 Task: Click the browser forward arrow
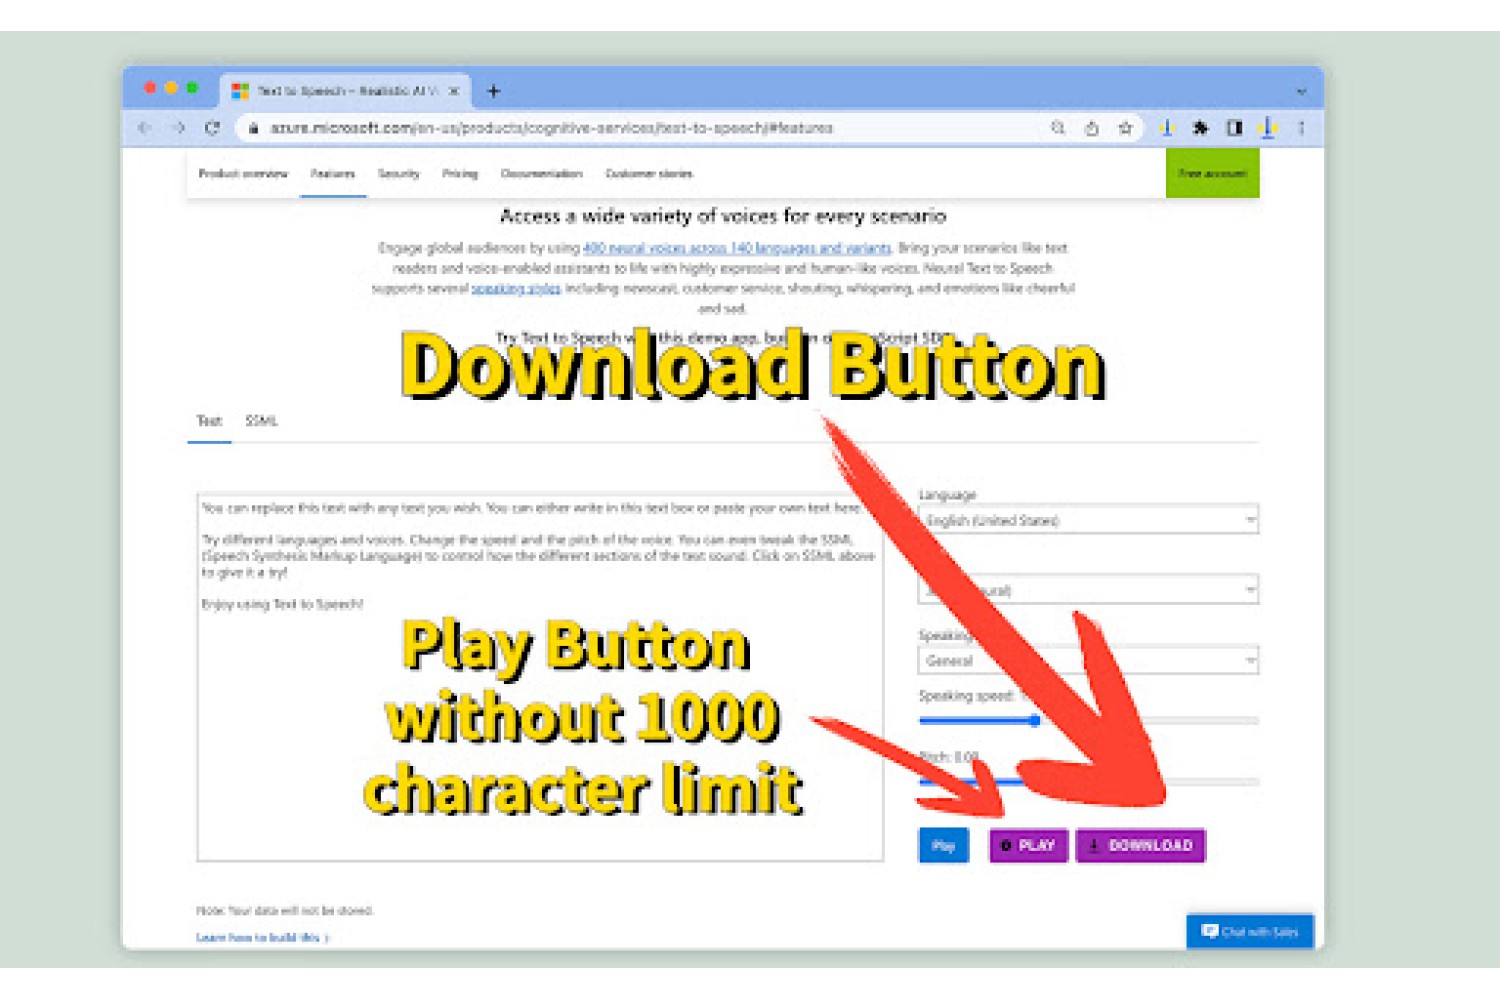[178, 128]
